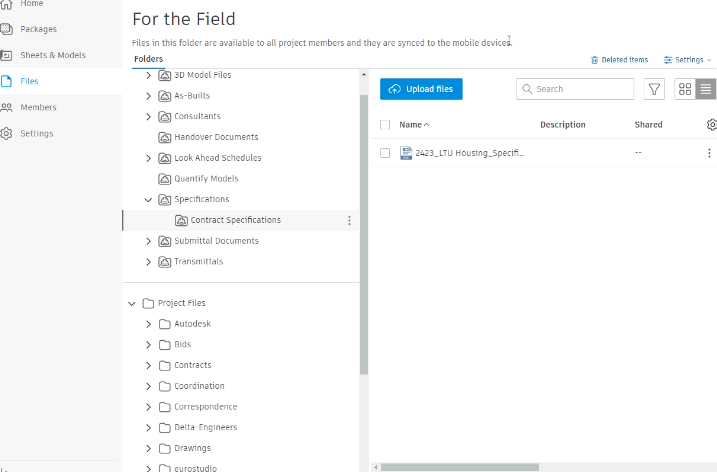Screen dimensions: 717x472
Task: Check the select-all files checkbox
Action: [x=385, y=125]
